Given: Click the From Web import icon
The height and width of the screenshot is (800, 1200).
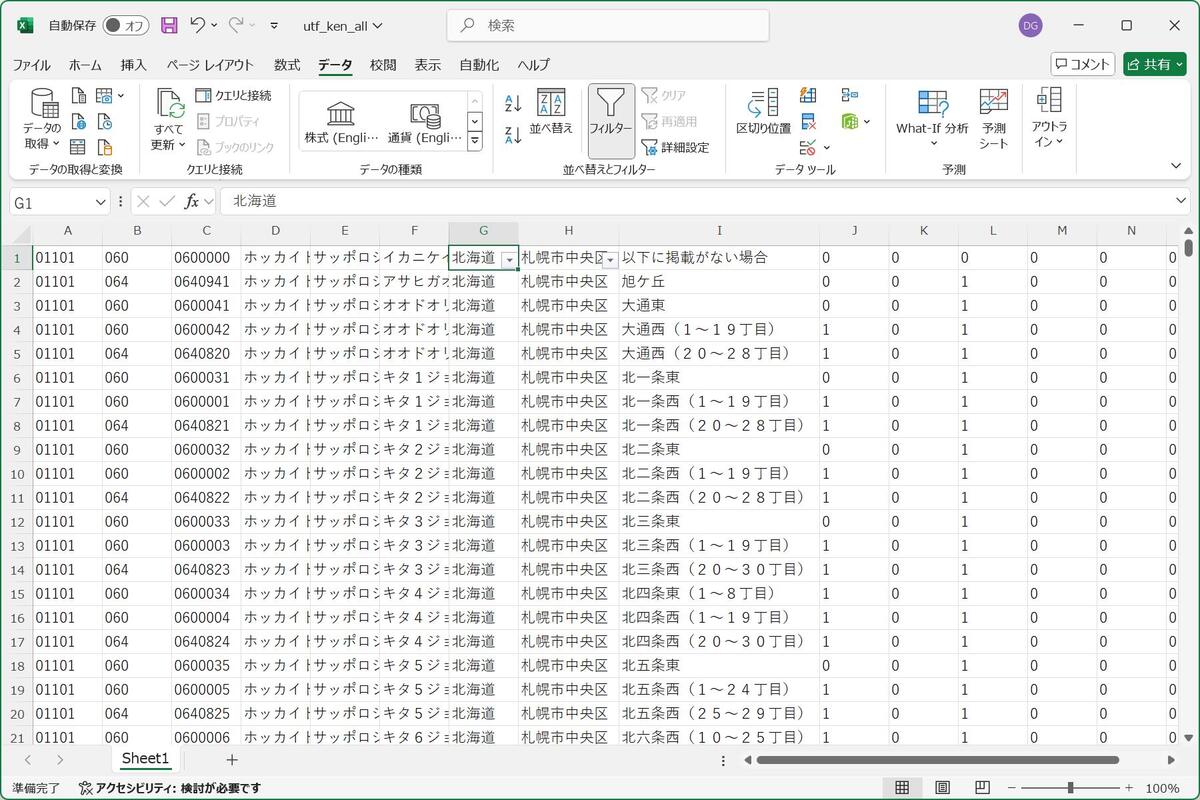Looking at the screenshot, I should pos(79,121).
